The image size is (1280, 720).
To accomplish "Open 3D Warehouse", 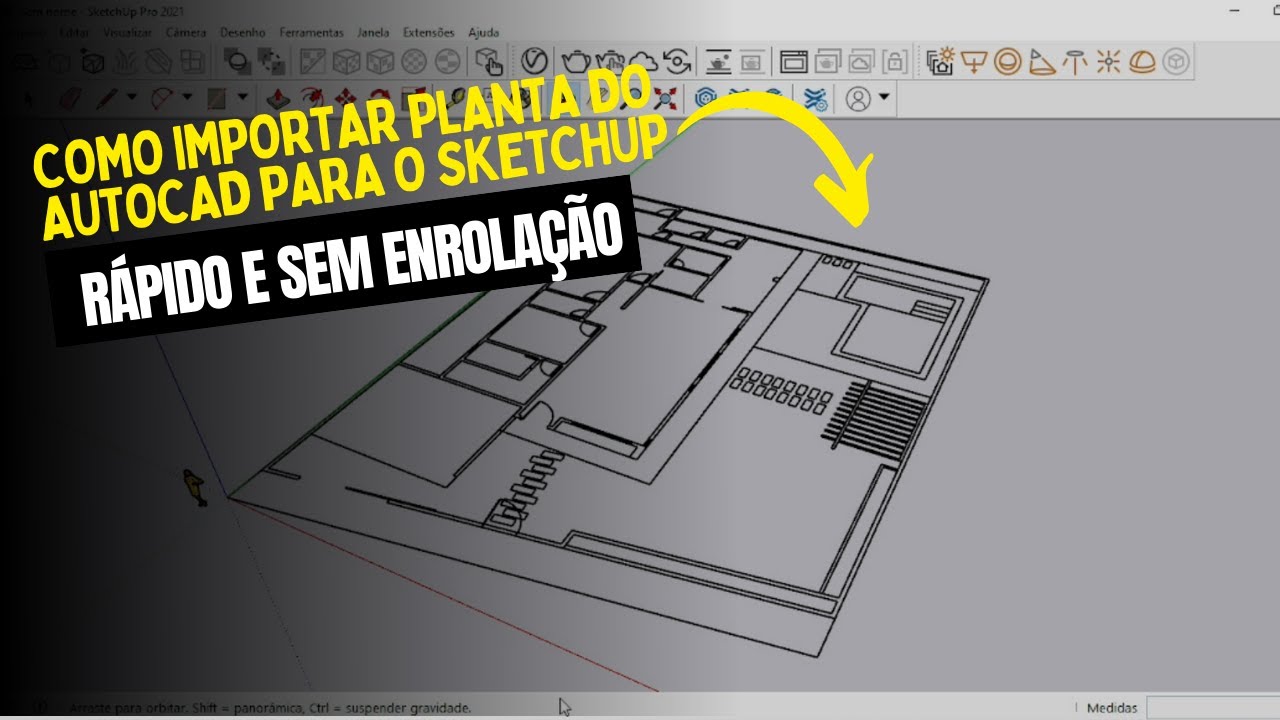I will 706,98.
